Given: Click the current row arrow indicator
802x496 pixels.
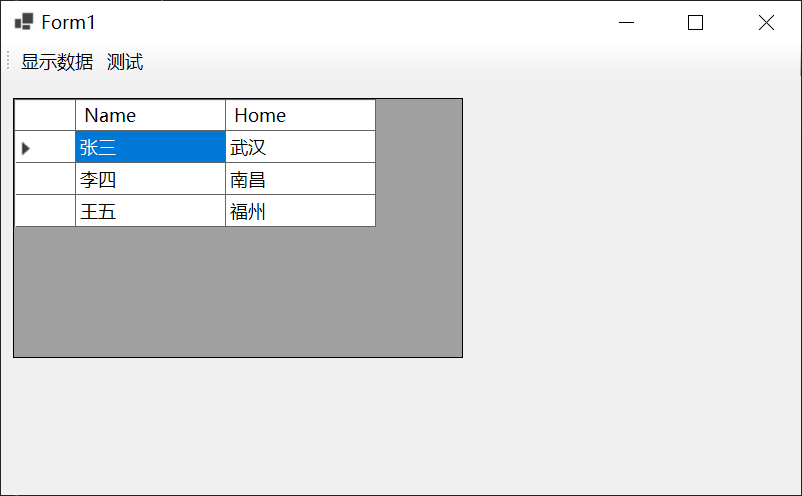Looking at the screenshot, I should 27,148.
